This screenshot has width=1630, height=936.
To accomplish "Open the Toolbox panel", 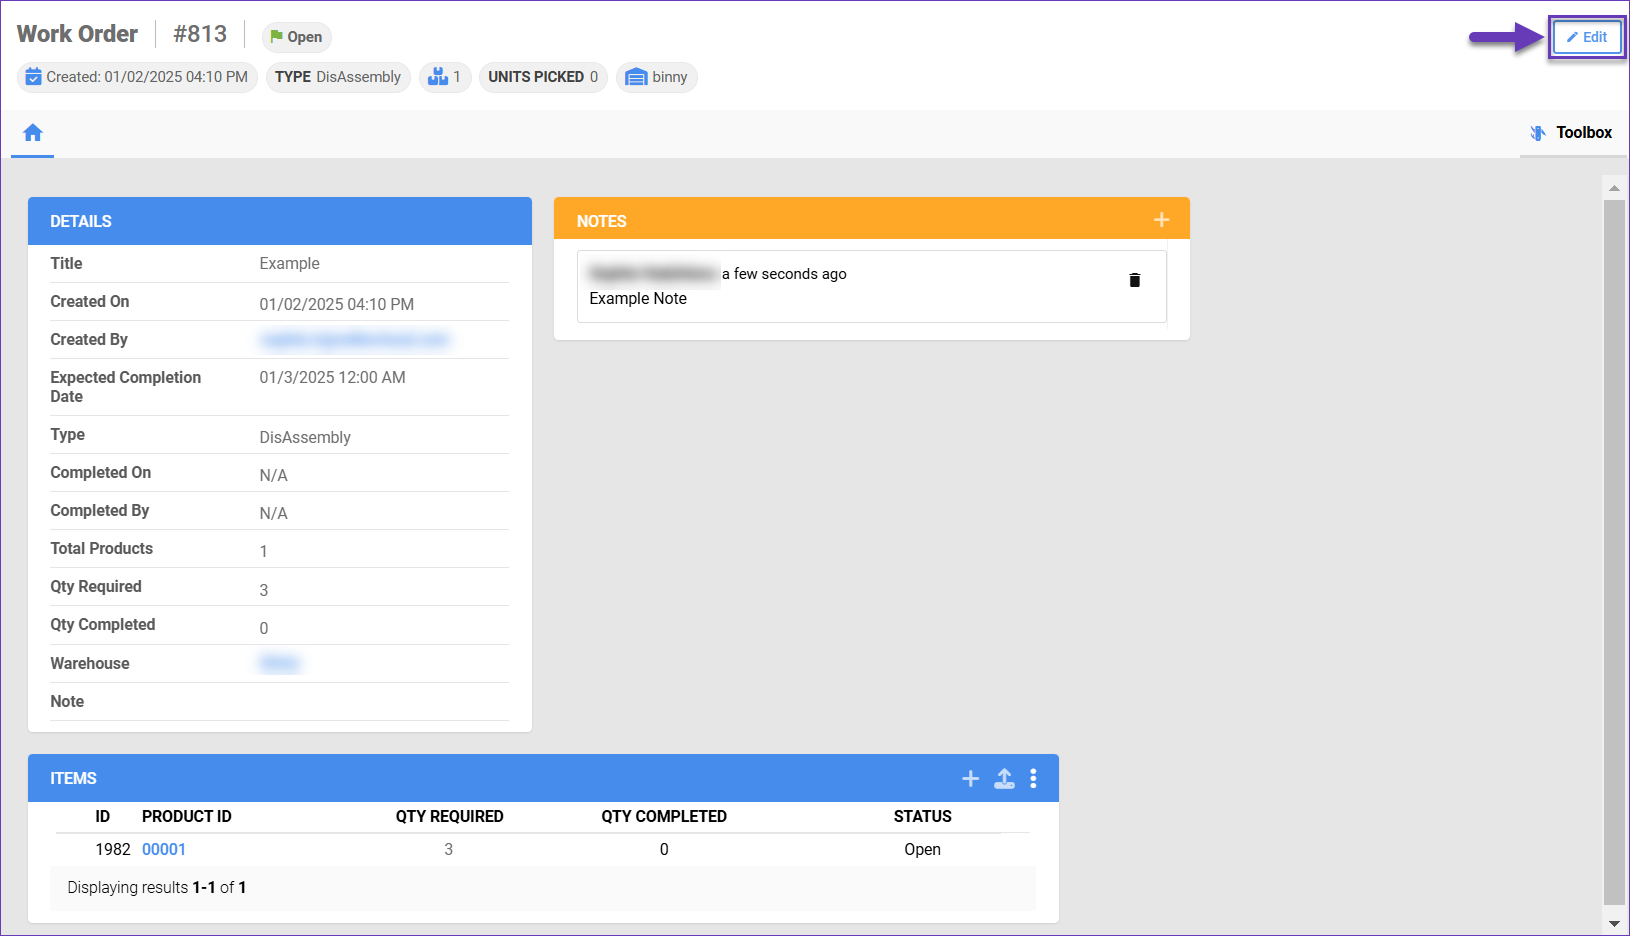I will coord(1572,133).
